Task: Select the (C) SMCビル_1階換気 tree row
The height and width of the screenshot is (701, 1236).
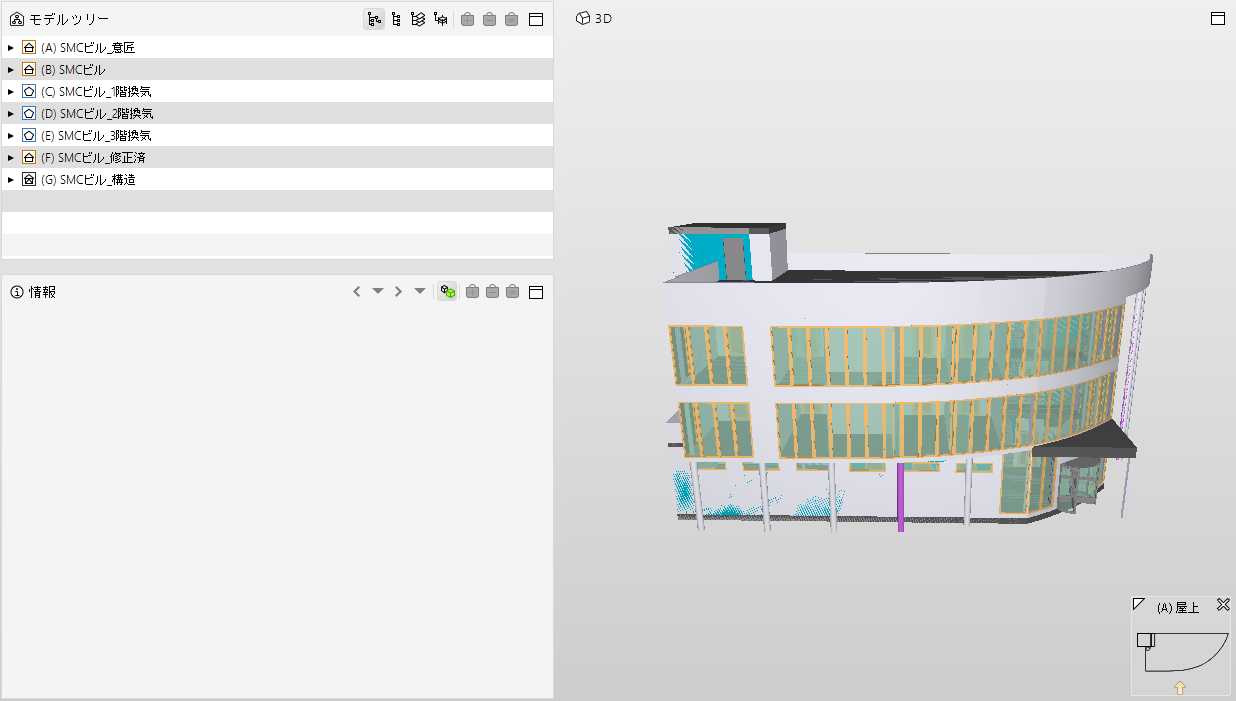Action: 277,91
